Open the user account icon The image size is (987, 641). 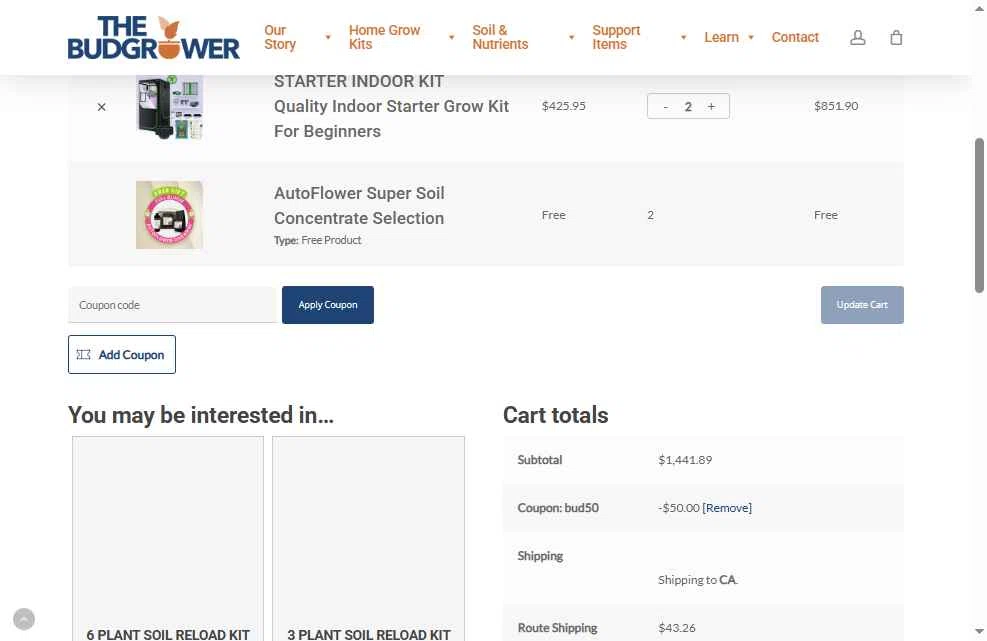pos(857,38)
